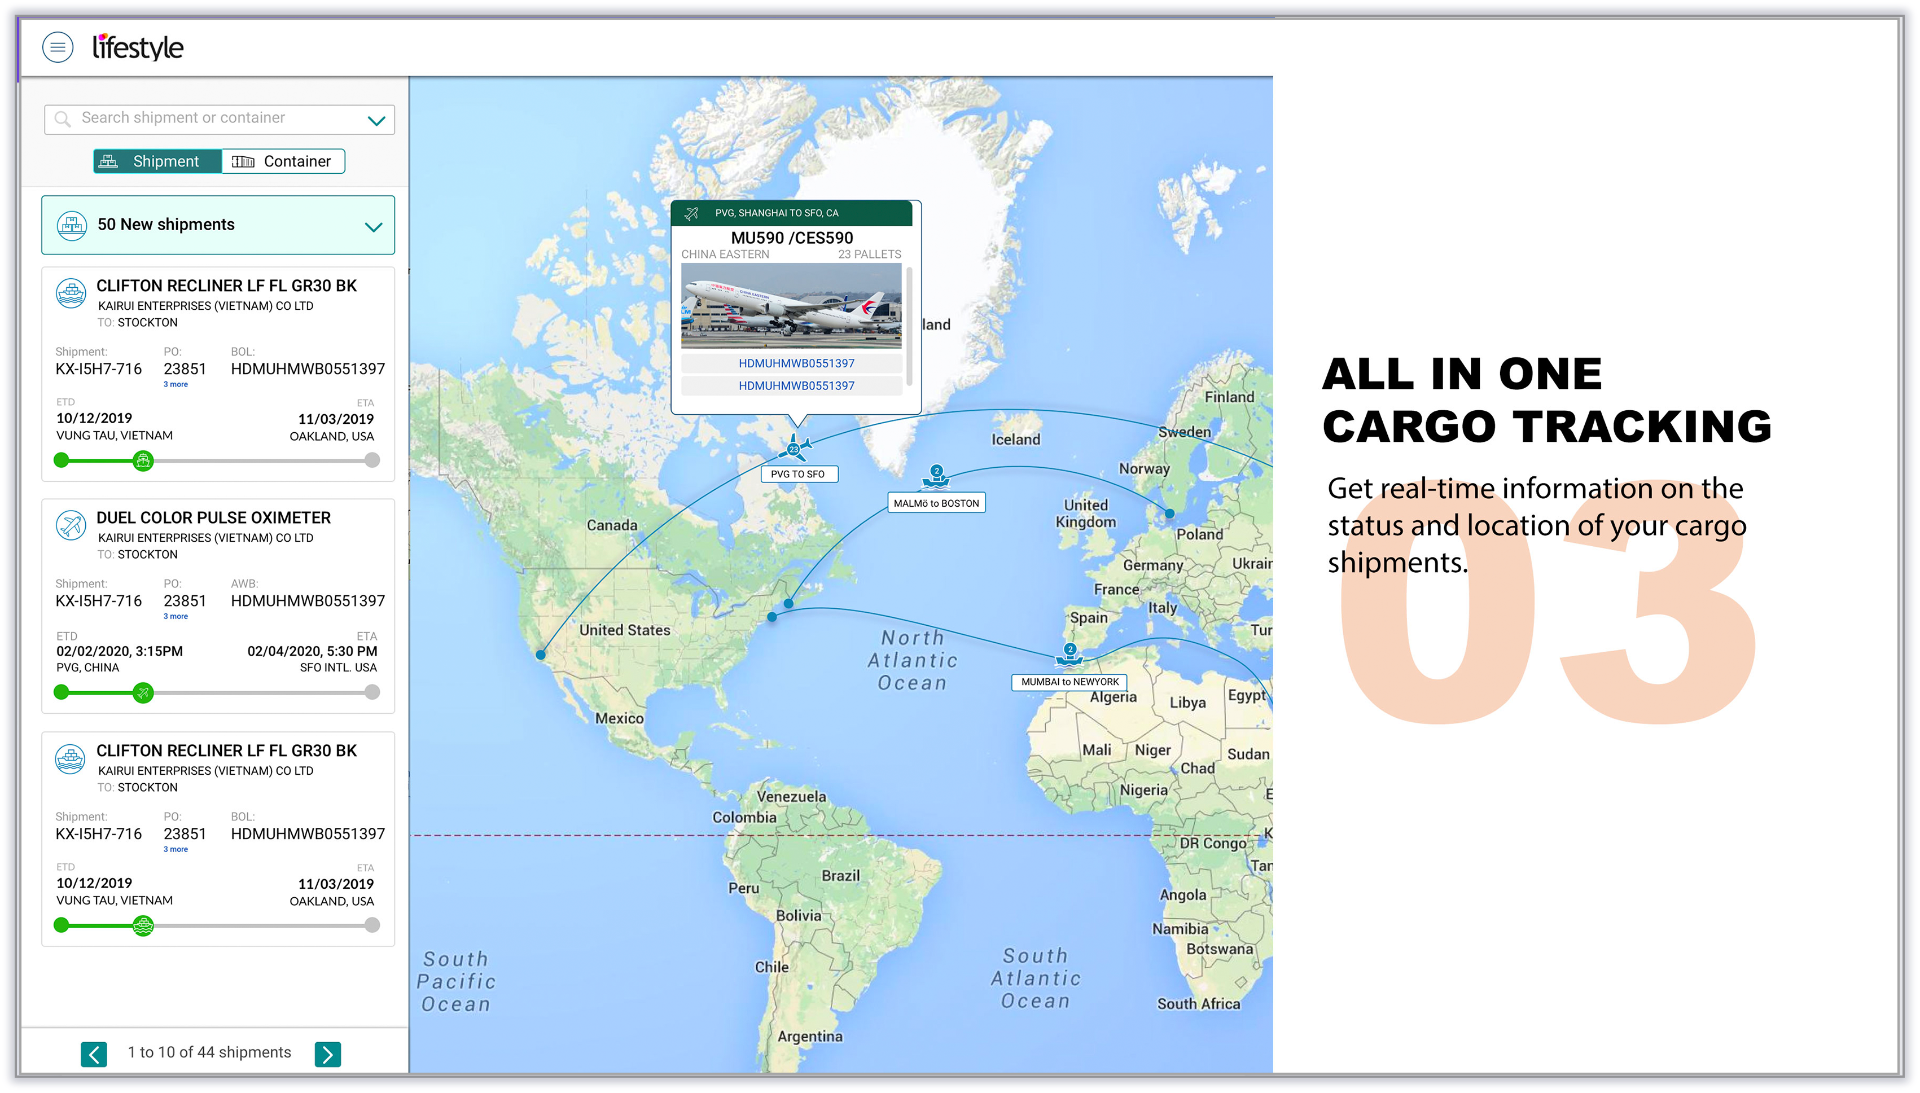The width and height of the screenshot is (1920, 1093).
Task: Click the ship icon above MUMBAI to NEWYORK
Action: pos(1069,655)
